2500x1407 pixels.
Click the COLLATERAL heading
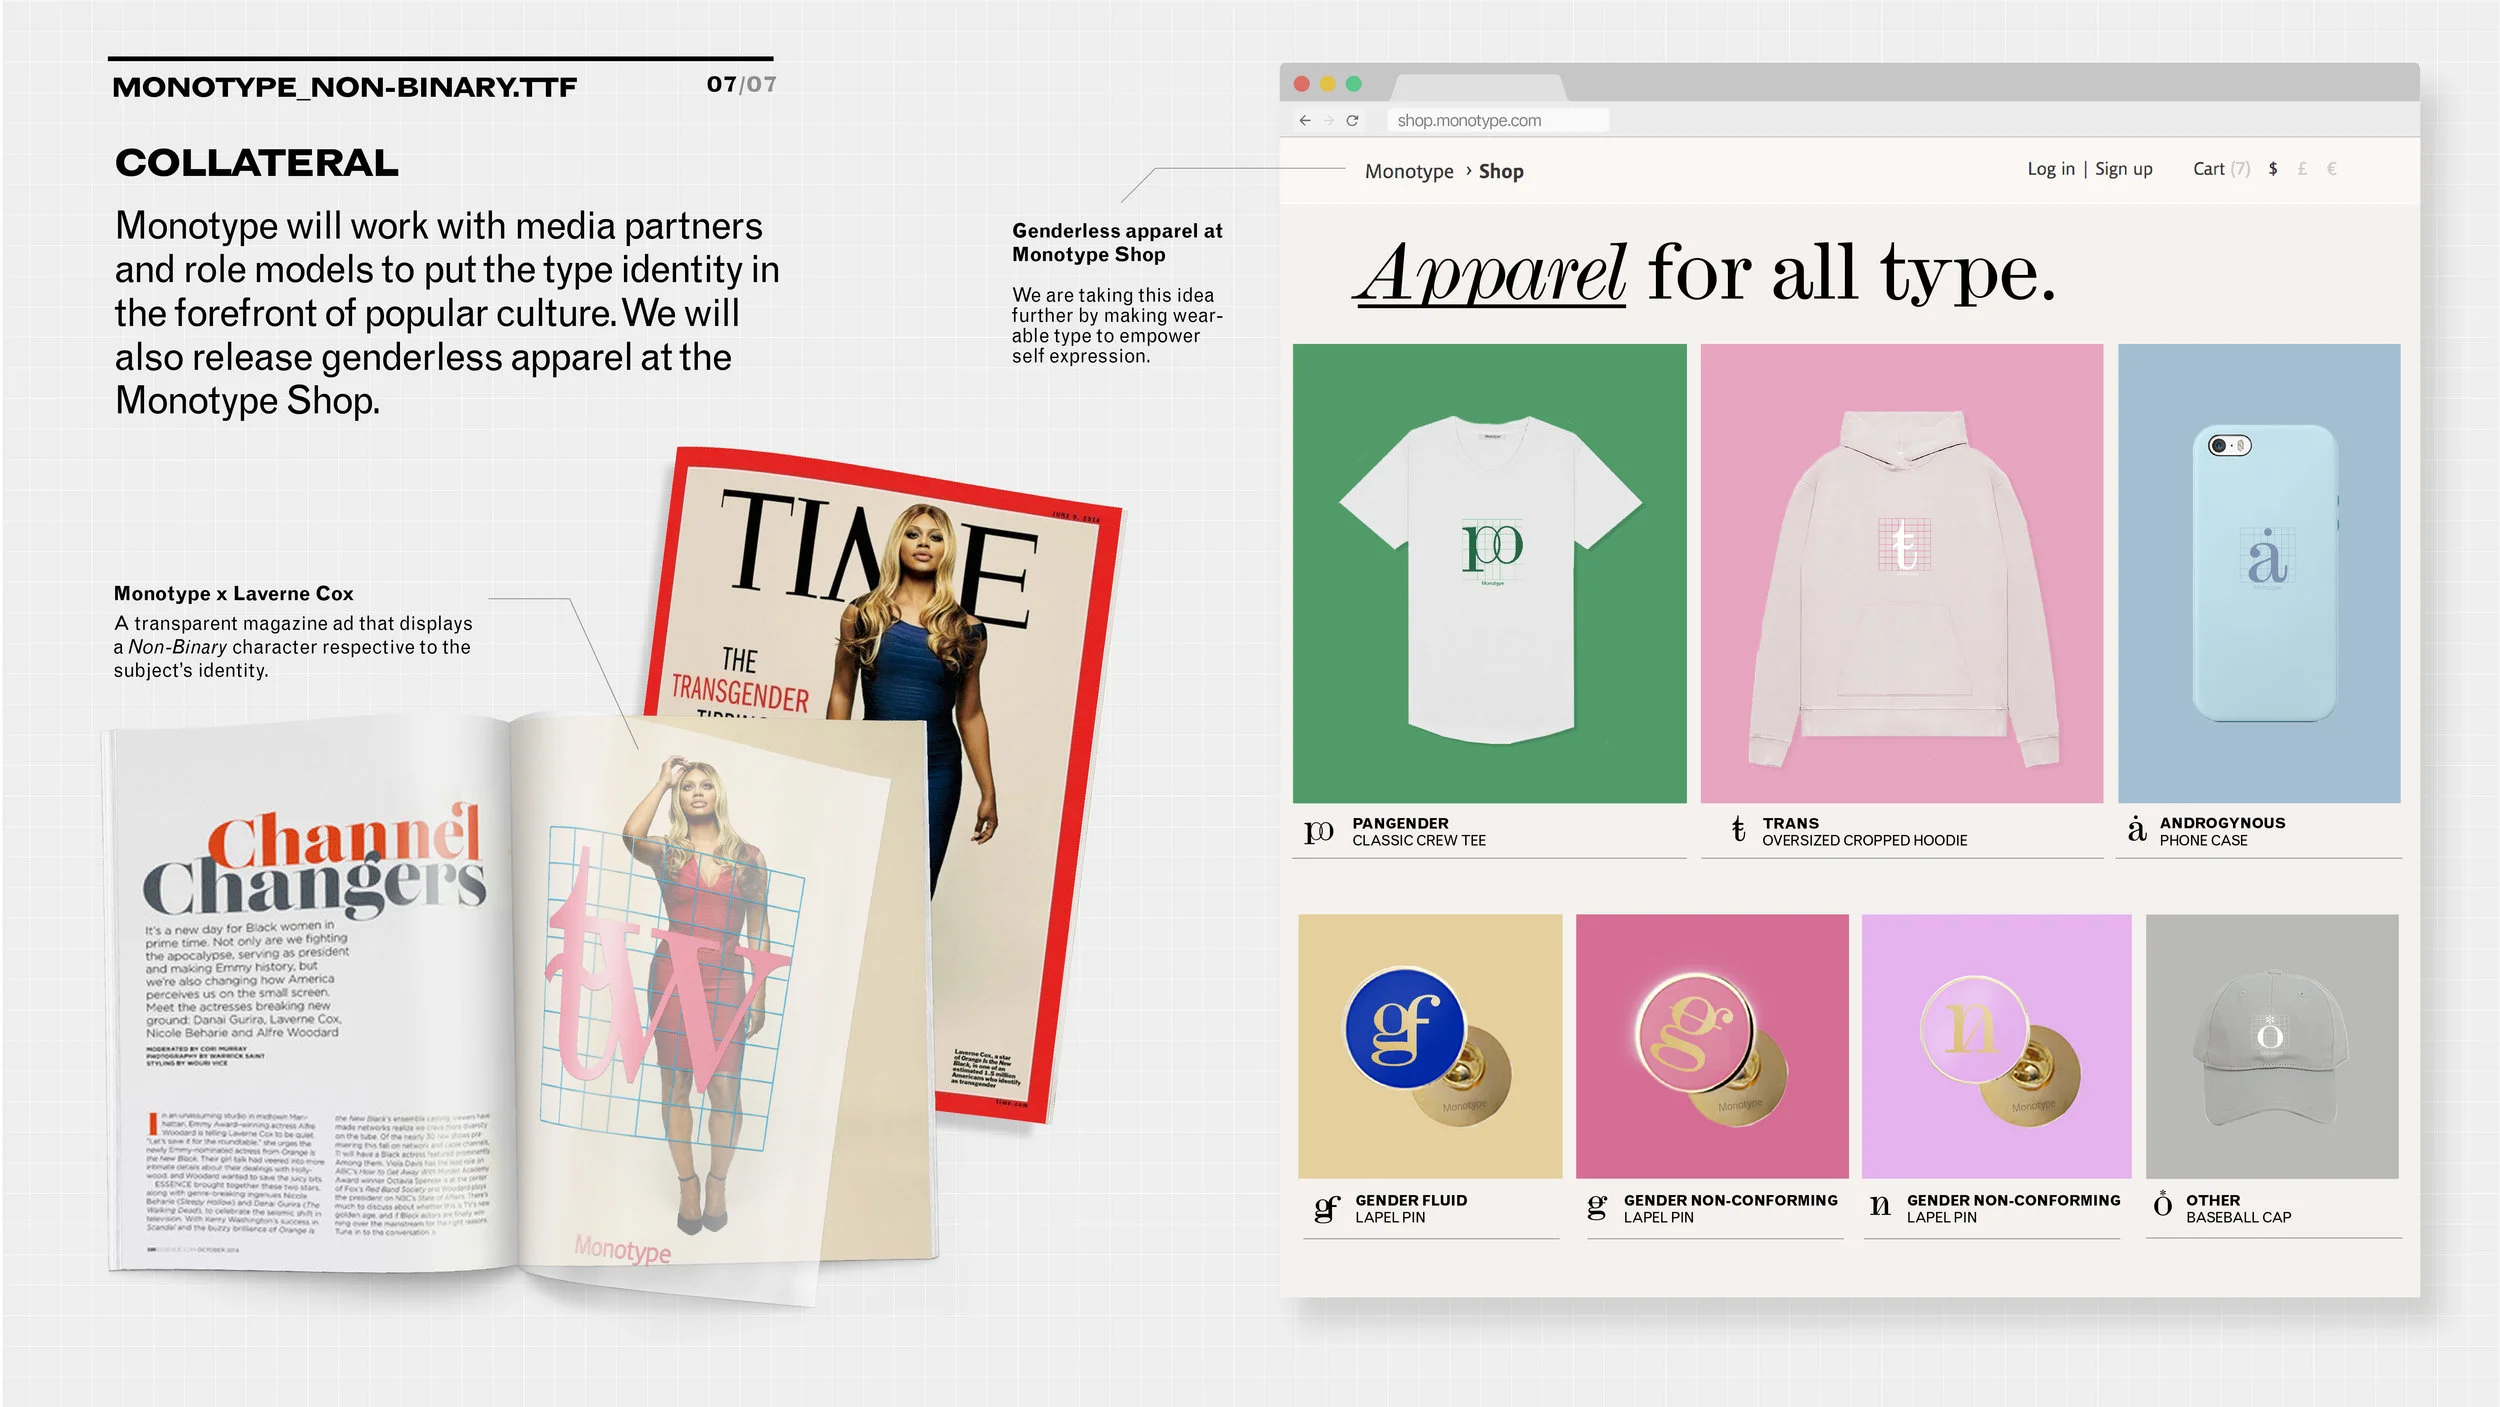(257, 163)
